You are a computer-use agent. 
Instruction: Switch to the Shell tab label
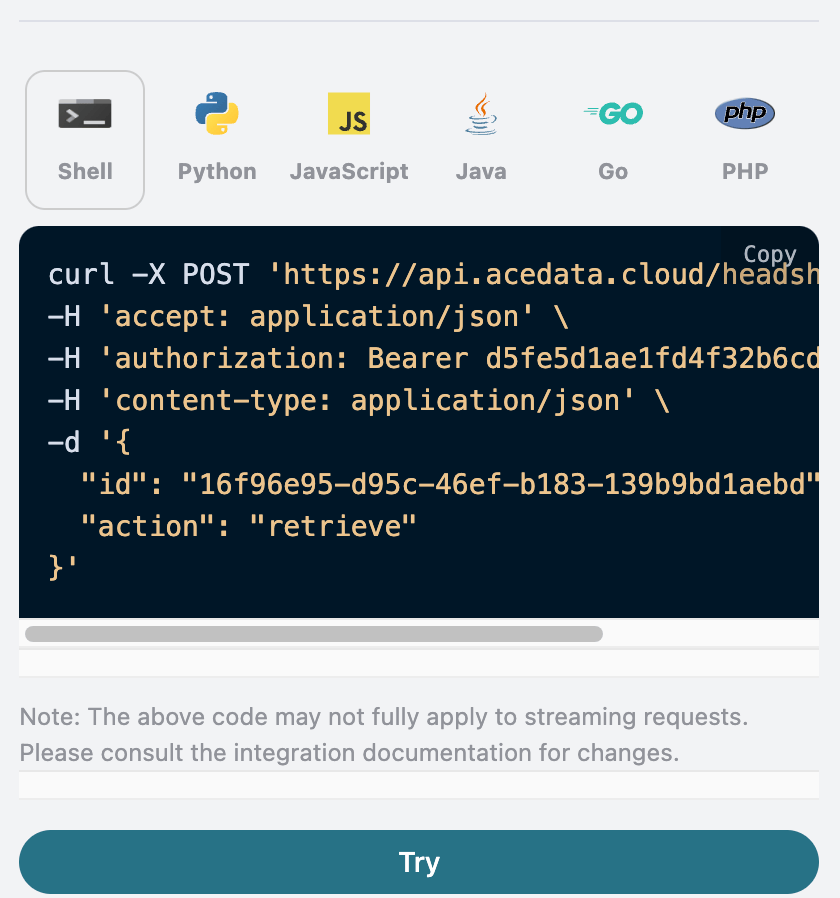pyautogui.click(x=85, y=171)
